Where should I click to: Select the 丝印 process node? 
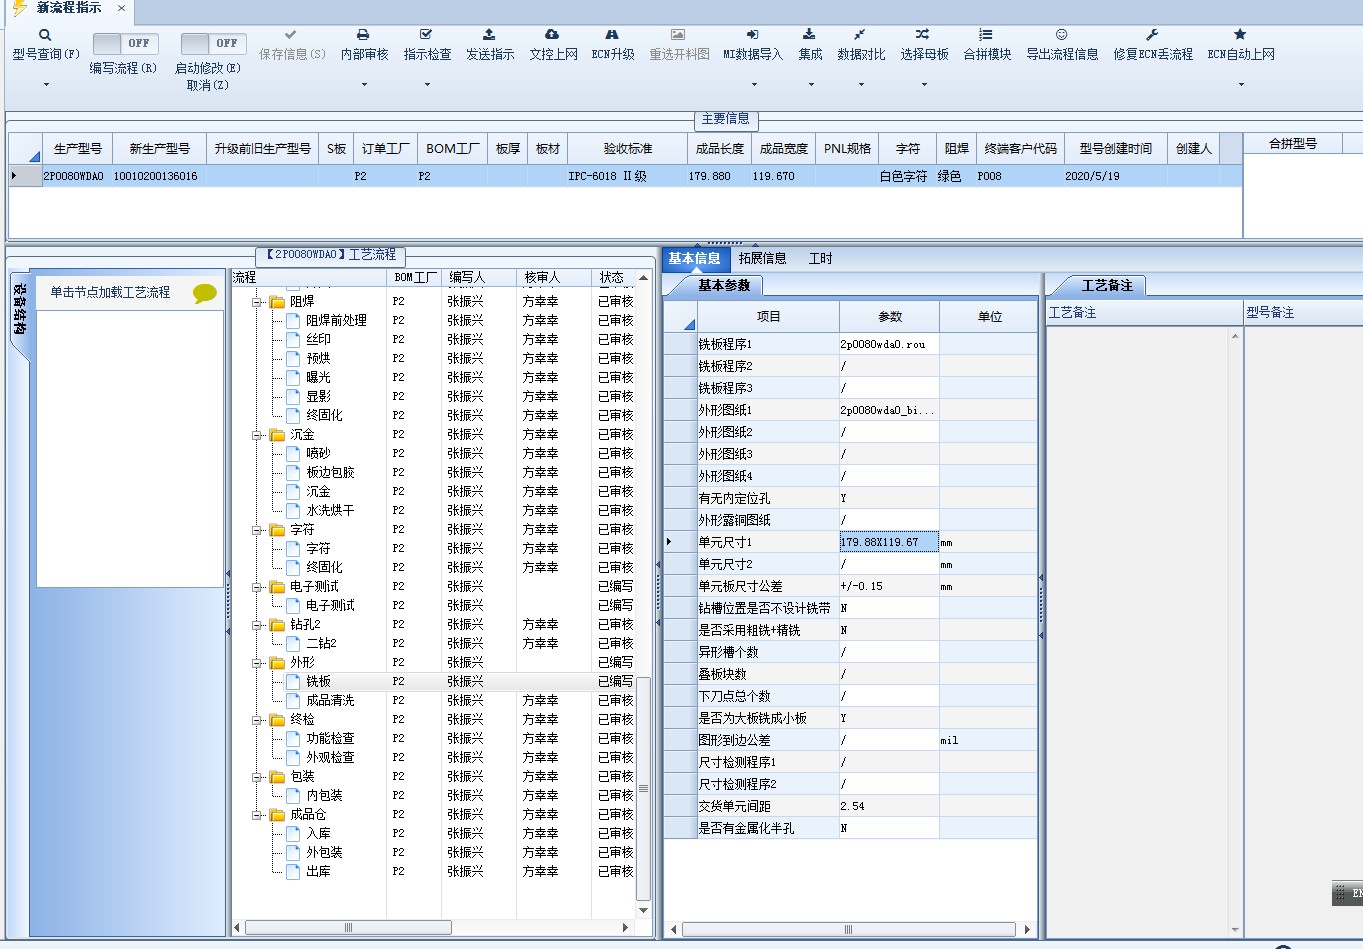coord(318,339)
